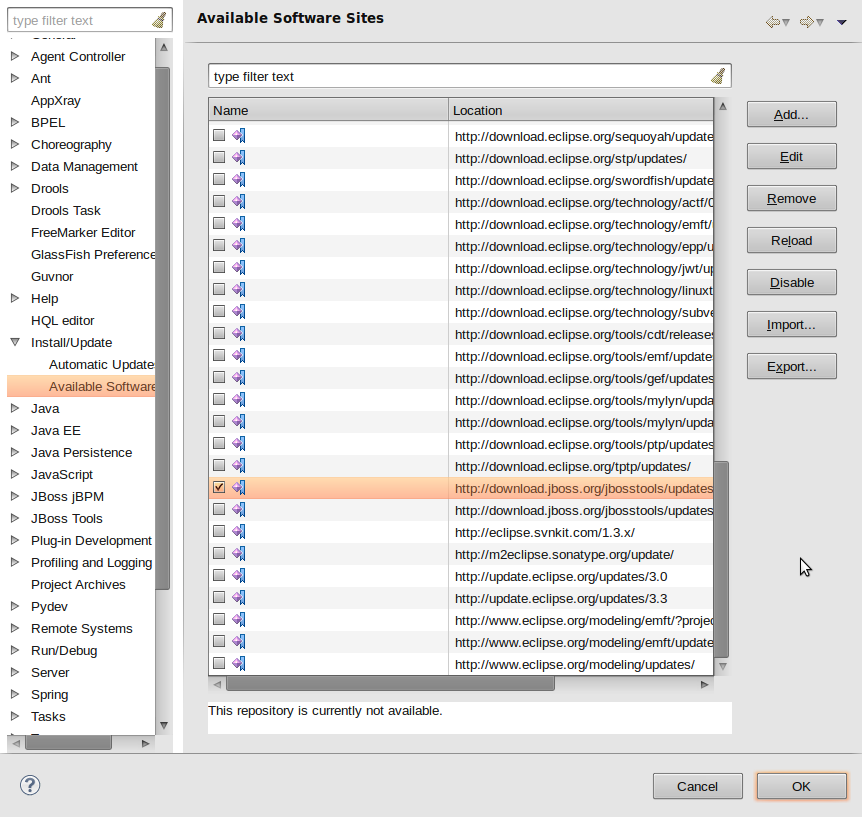862x817 pixels.
Task: Click the site icon for technology/emft row
Action: tap(239, 223)
